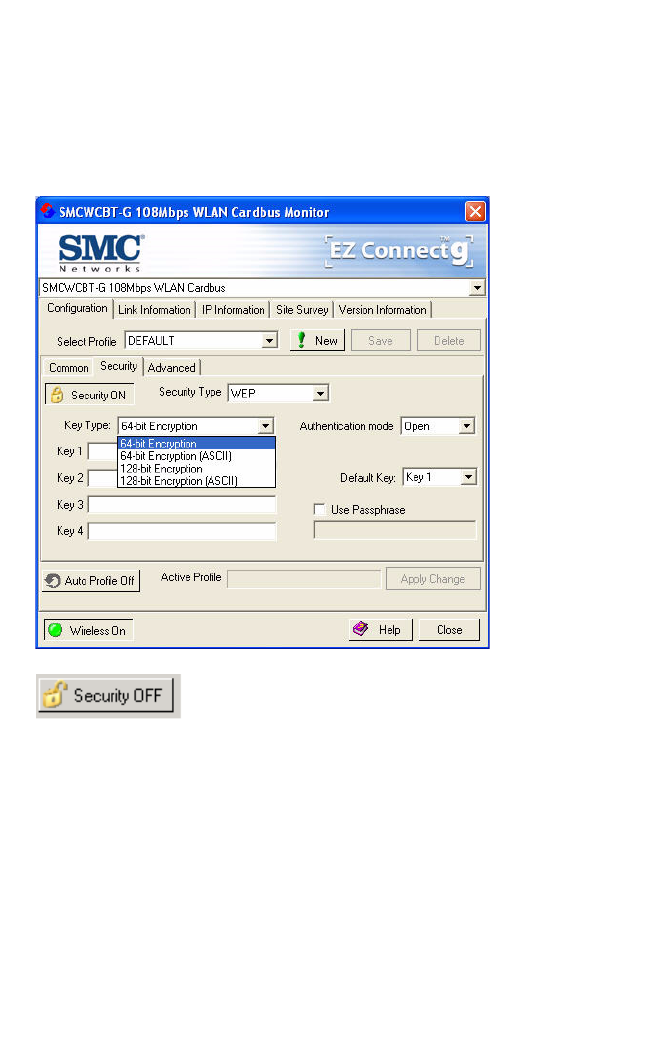Click the Save profile button
The image size is (669, 1043).
[380, 341]
